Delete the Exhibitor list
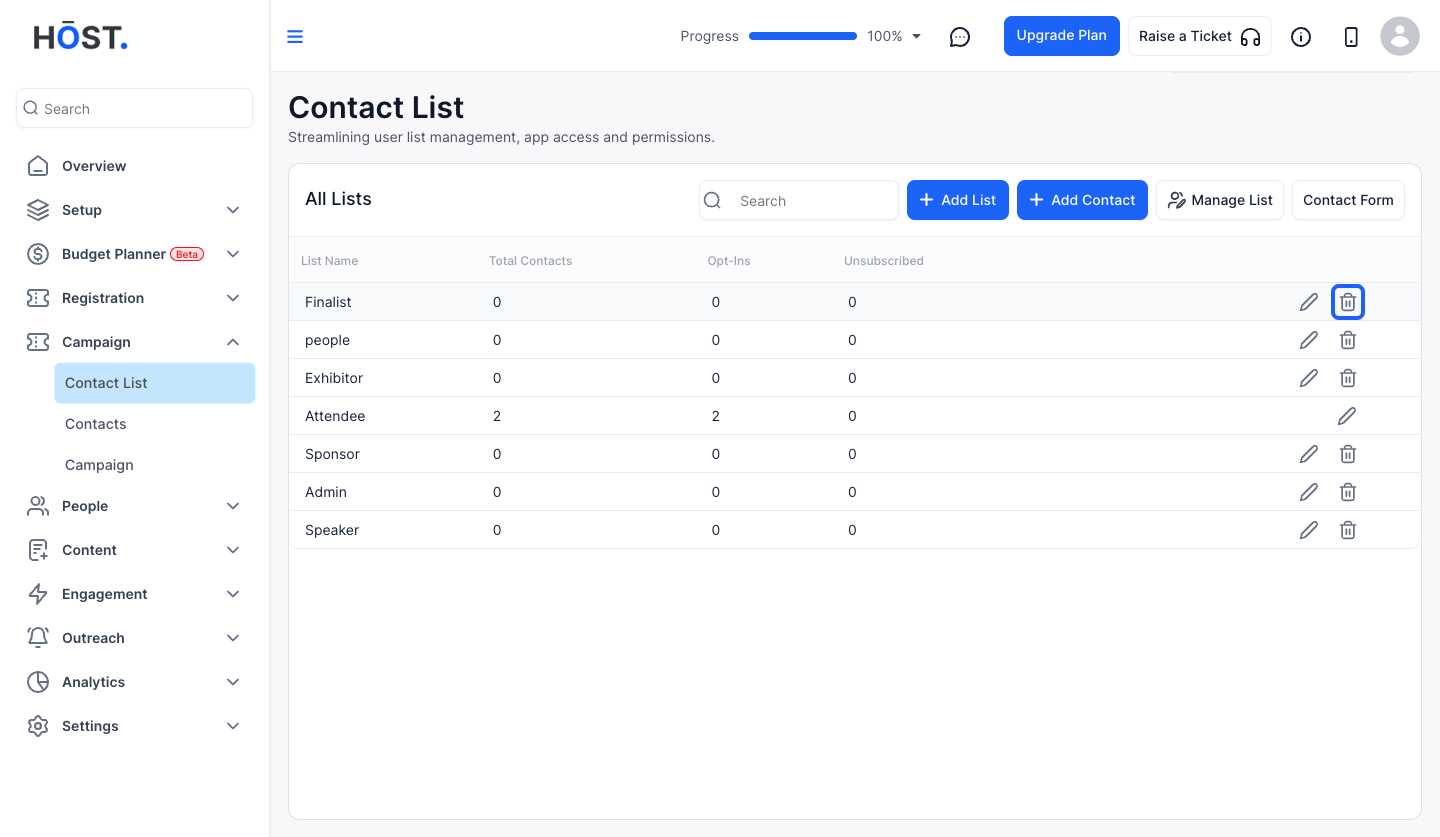 point(1348,378)
